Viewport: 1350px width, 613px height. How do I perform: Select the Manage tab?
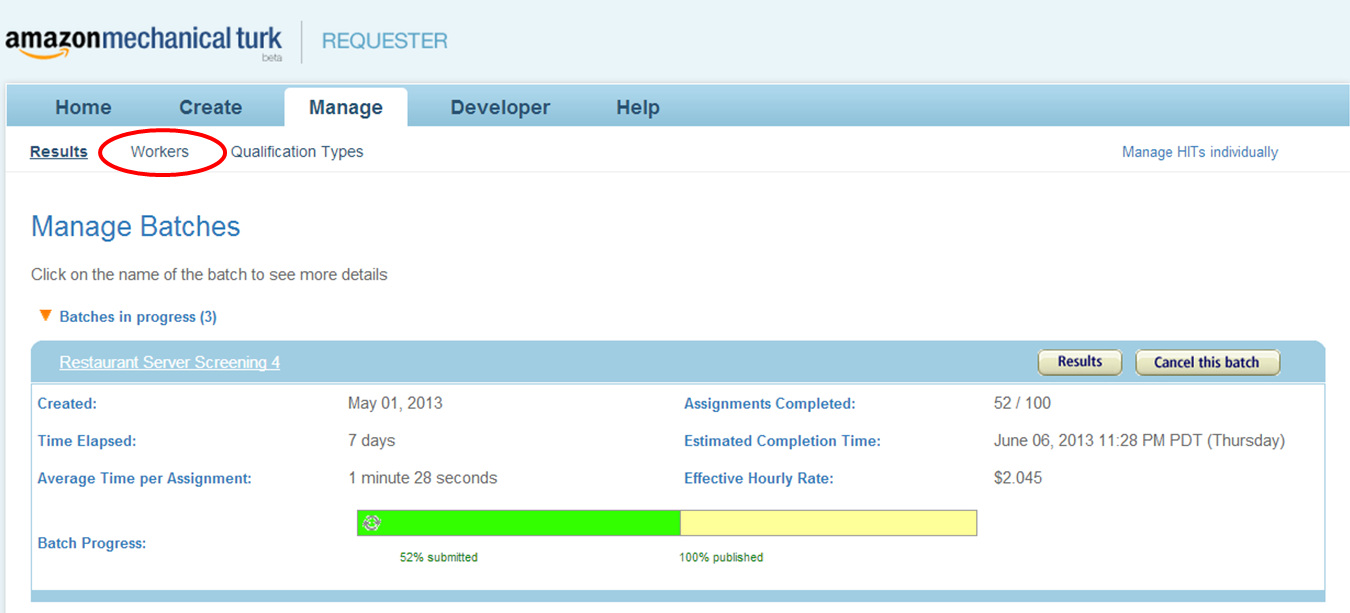(345, 107)
